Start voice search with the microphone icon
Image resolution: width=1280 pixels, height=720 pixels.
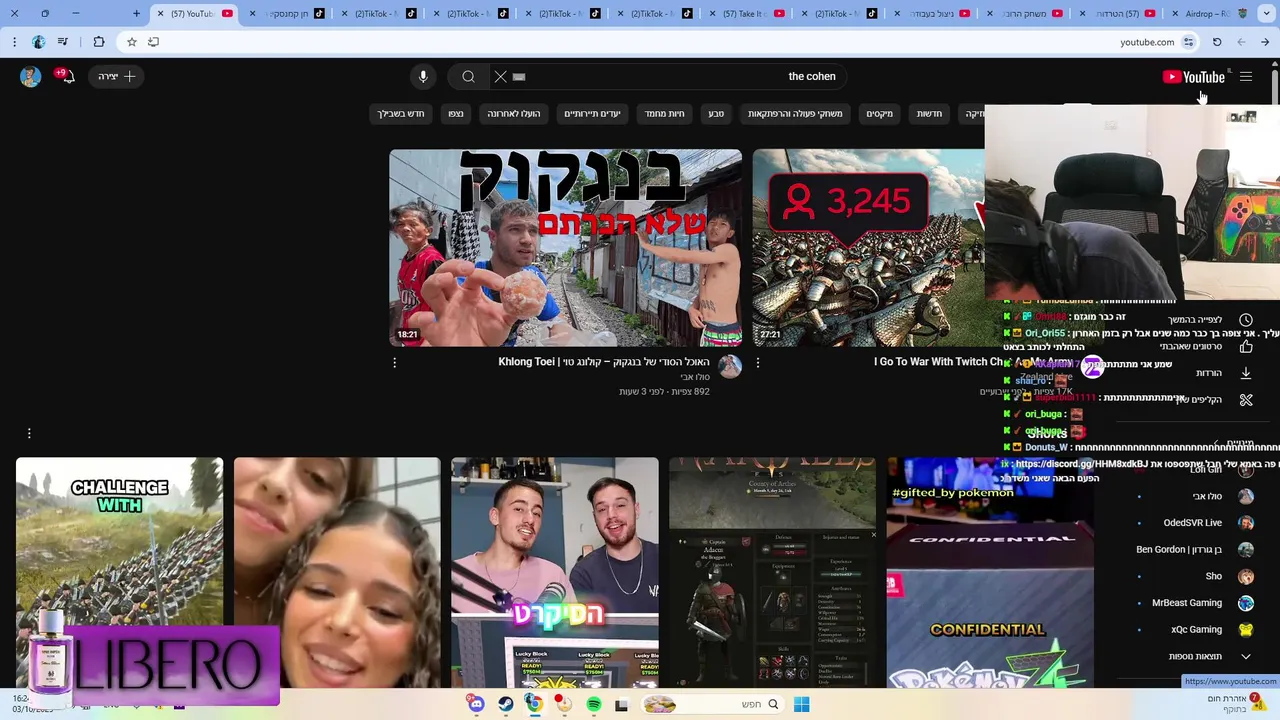coord(423,76)
